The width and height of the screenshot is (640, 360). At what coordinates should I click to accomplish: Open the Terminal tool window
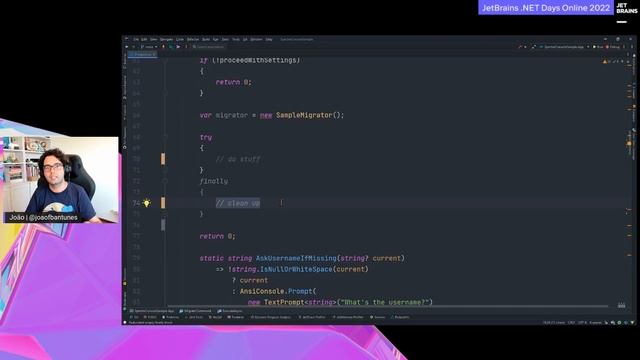(x=236, y=317)
